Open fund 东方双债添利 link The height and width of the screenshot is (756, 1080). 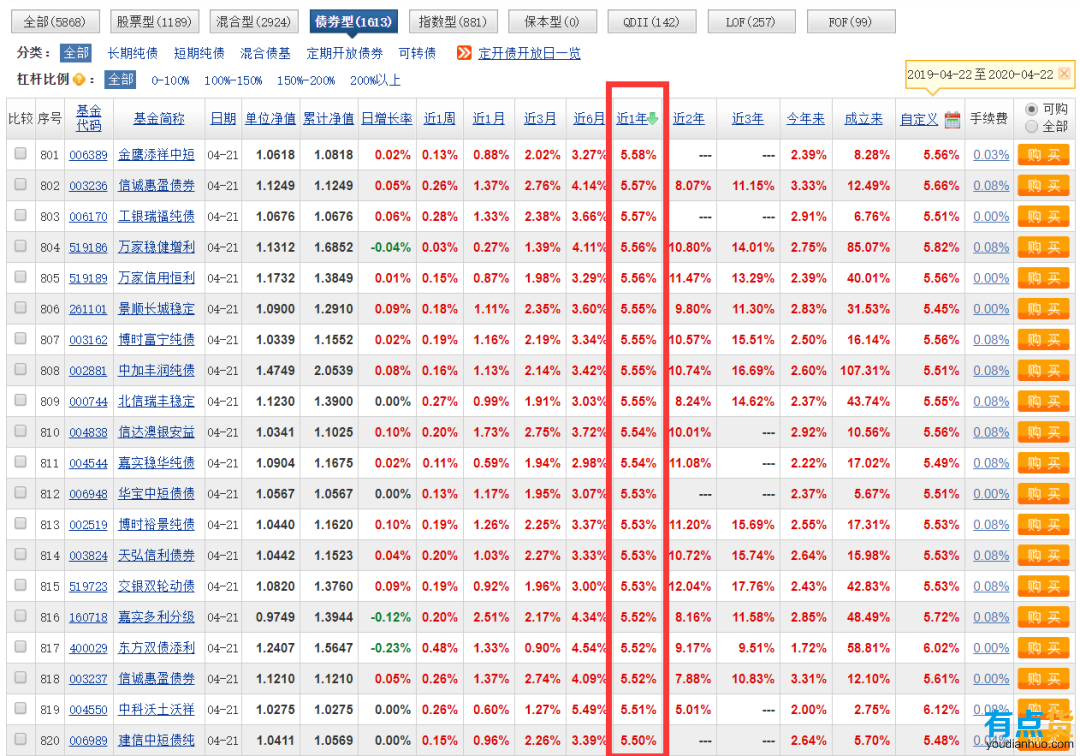click(x=156, y=648)
